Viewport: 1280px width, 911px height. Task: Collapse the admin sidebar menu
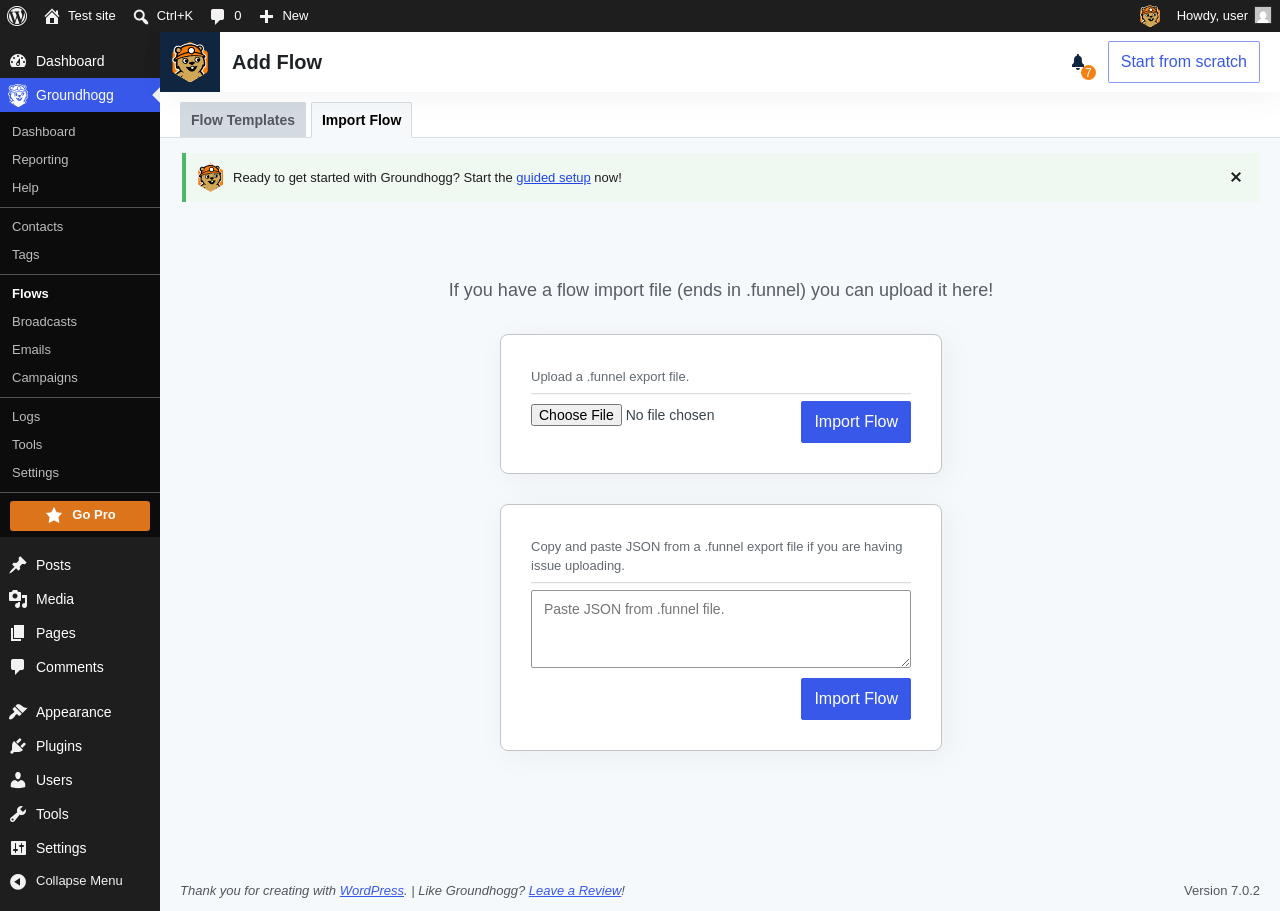point(80,881)
